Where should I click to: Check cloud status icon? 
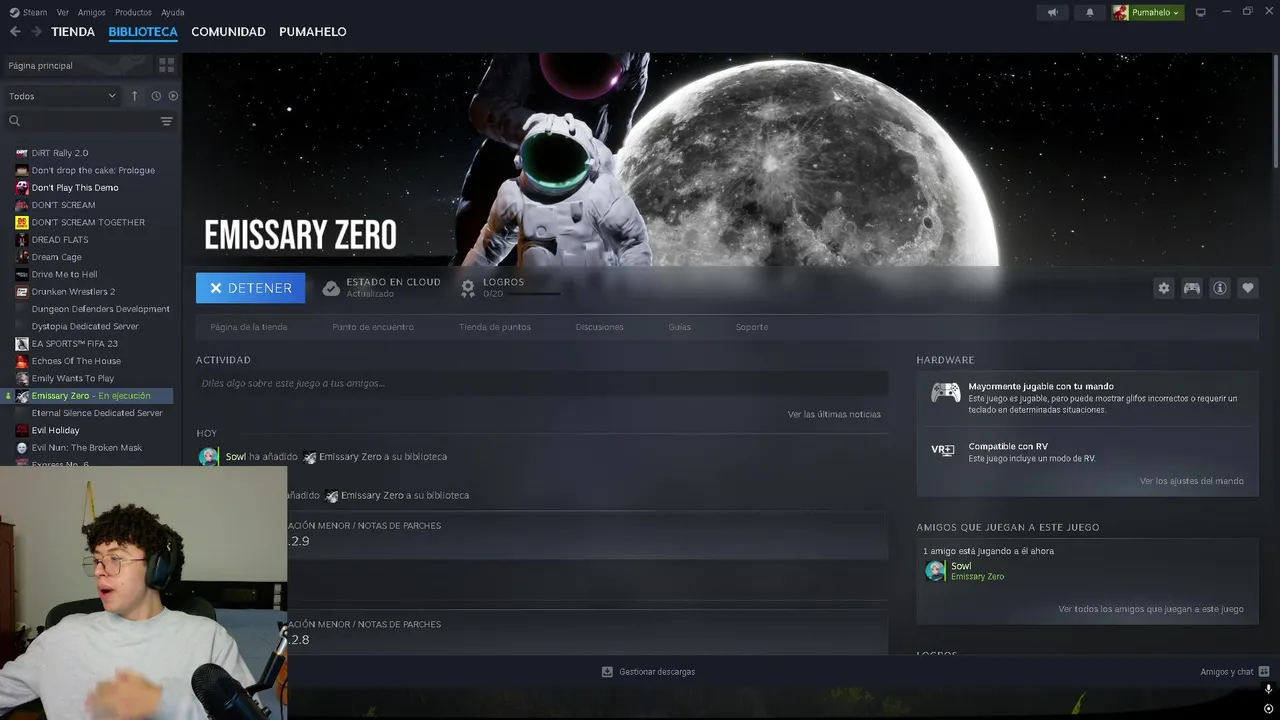[x=331, y=288]
